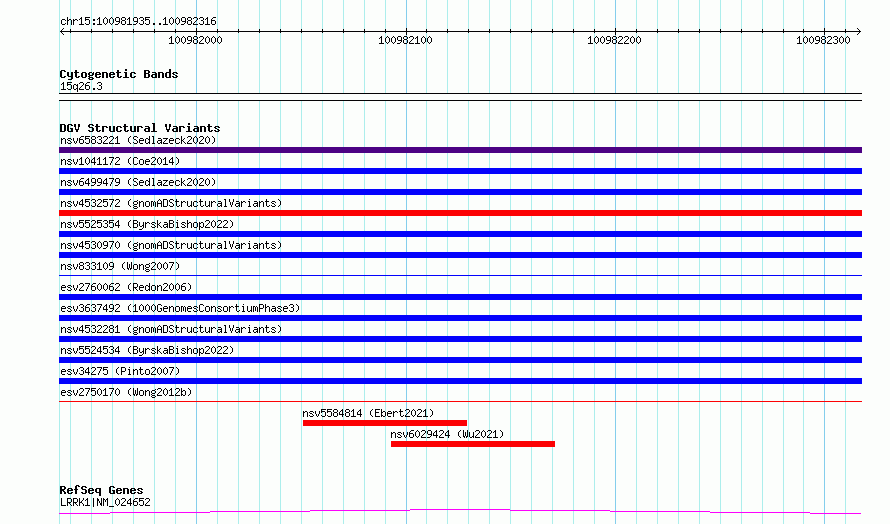The height and width of the screenshot is (524, 890).
Task: Click the RefSeq Genes track title
Action: click(101, 490)
